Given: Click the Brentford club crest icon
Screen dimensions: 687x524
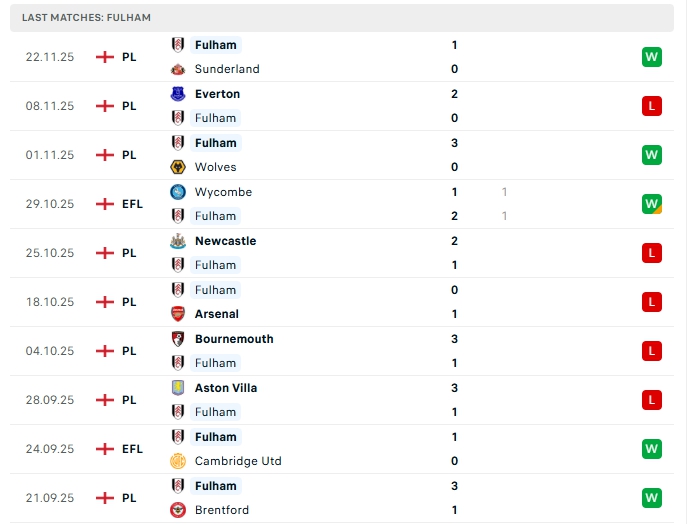Looking at the screenshot, I should click(x=178, y=510).
